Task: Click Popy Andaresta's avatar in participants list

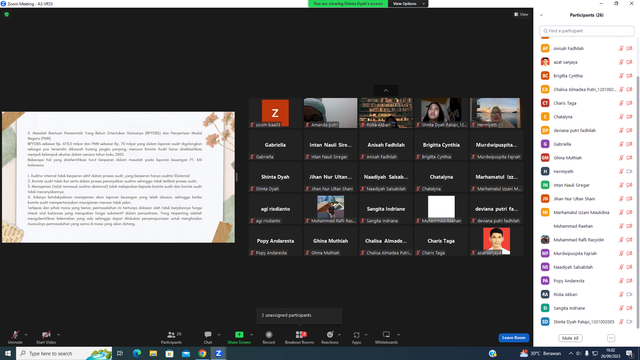Action: (545, 281)
